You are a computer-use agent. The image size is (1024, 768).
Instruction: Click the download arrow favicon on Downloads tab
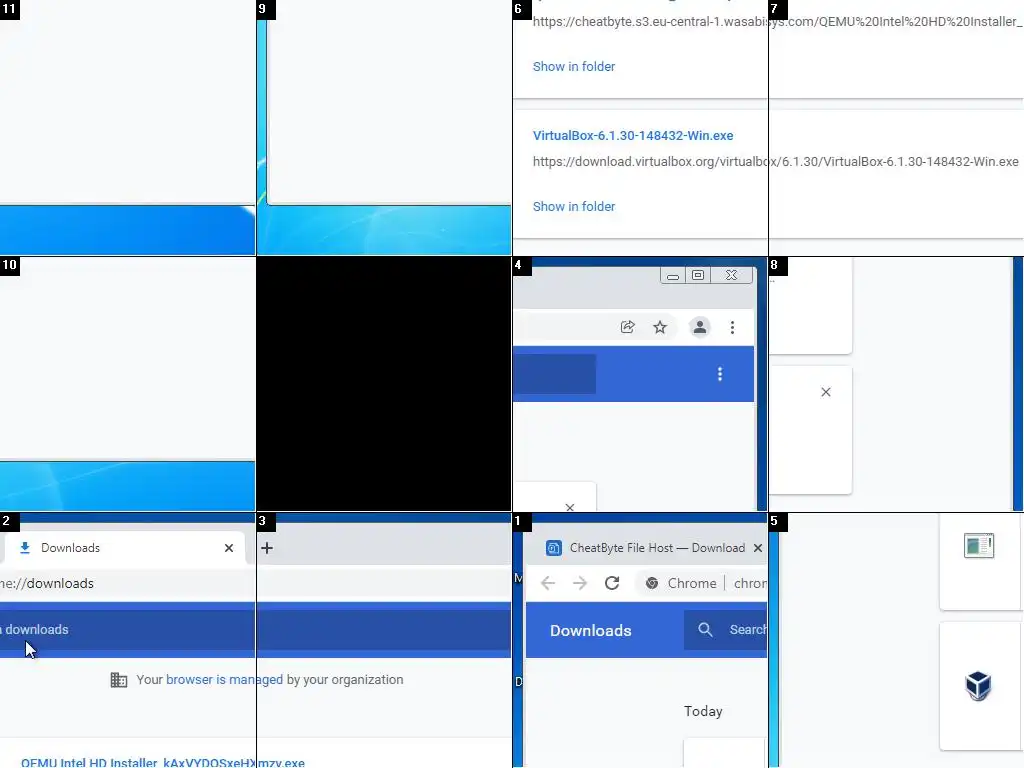25,548
